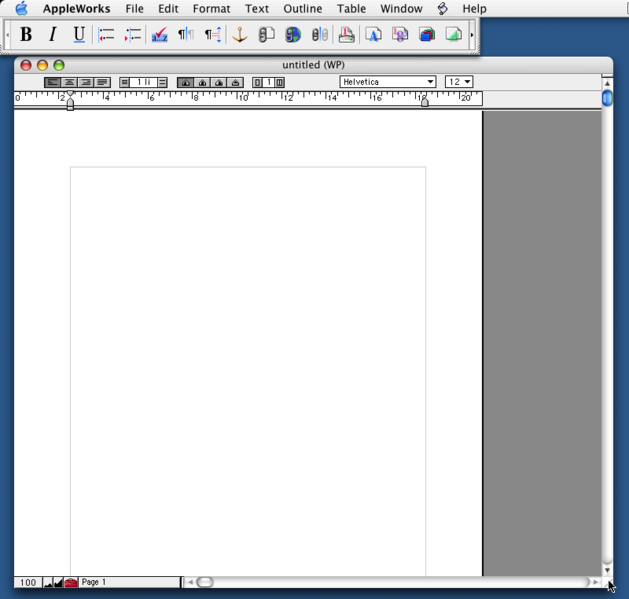Click the move-right outline icon with the red arrow
Screen dimensions: 629x599
coord(132,35)
